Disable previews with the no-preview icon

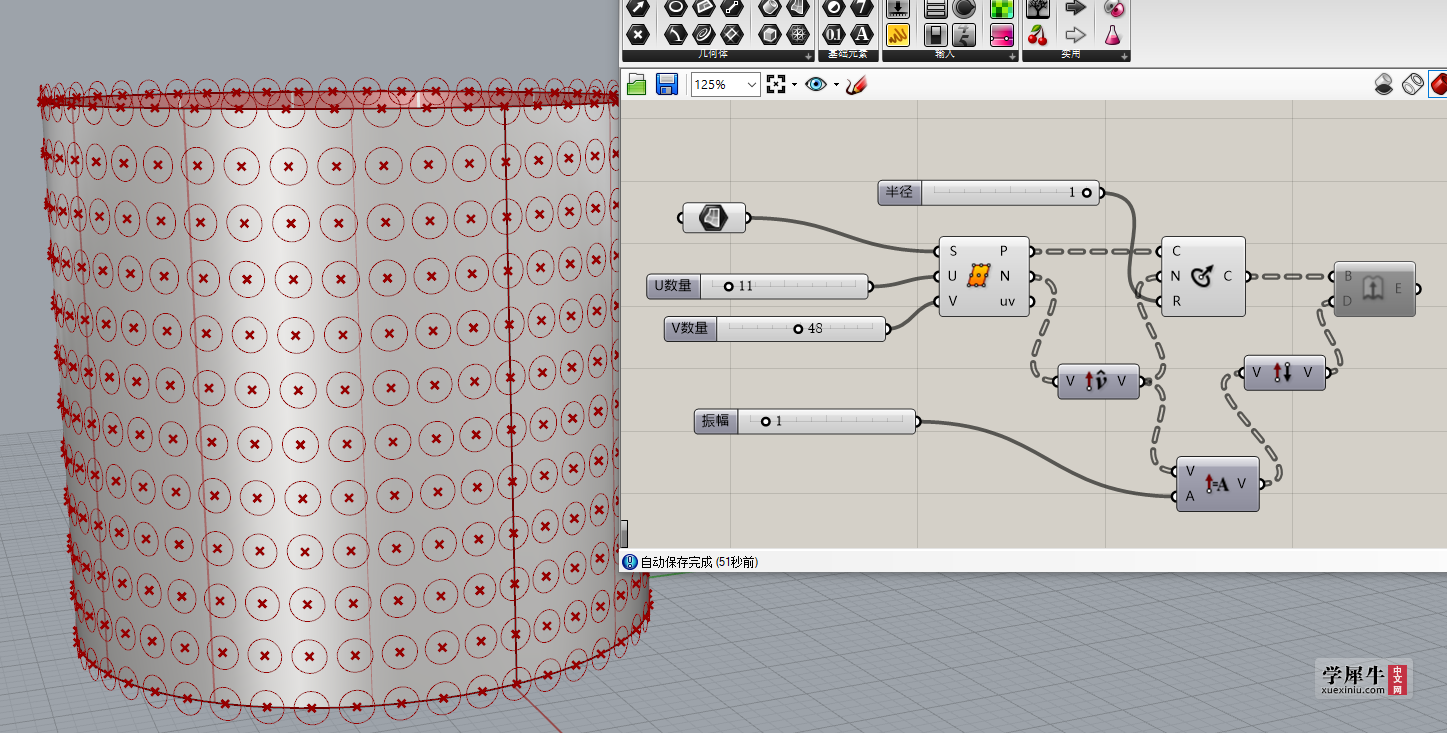(1384, 85)
